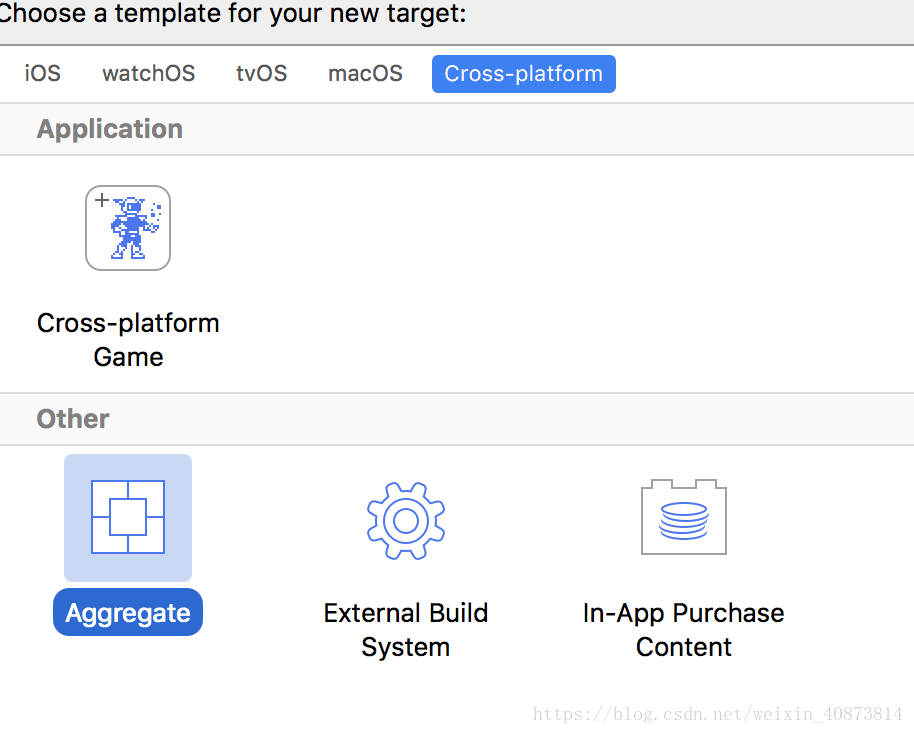Choose the External Build System gear icon

click(406, 521)
